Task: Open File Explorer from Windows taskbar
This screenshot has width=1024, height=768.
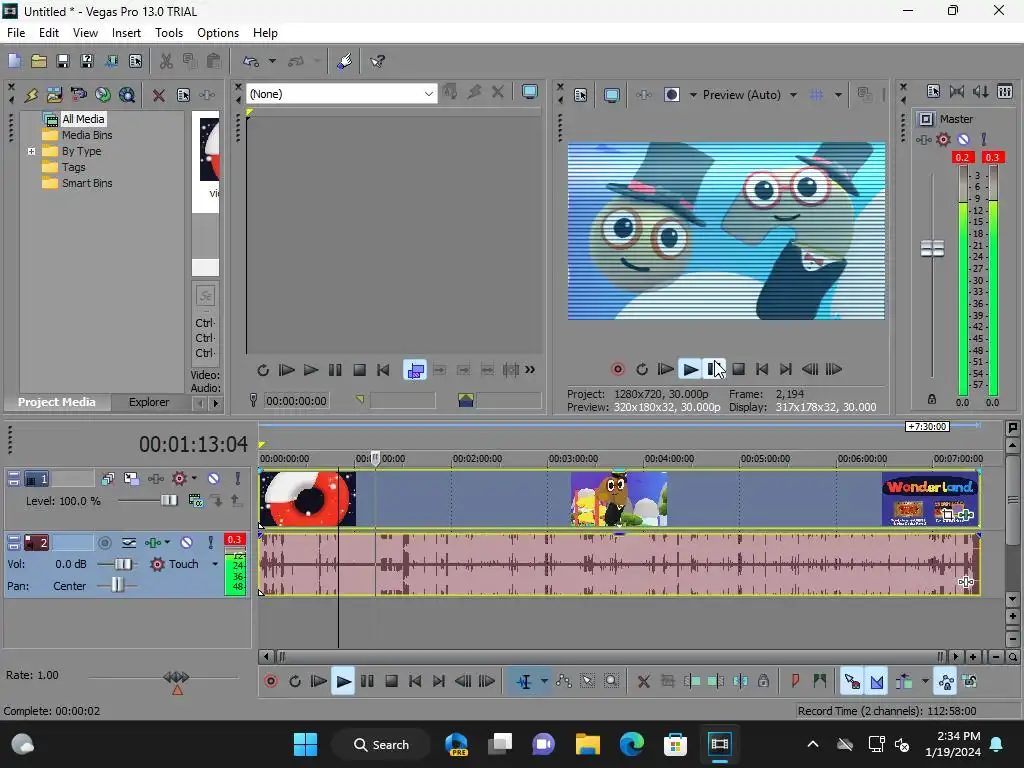Action: tap(587, 744)
